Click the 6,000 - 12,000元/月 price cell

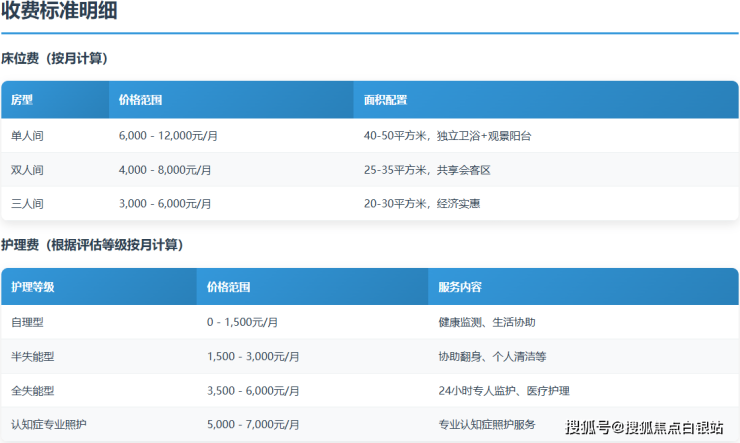click(168, 135)
